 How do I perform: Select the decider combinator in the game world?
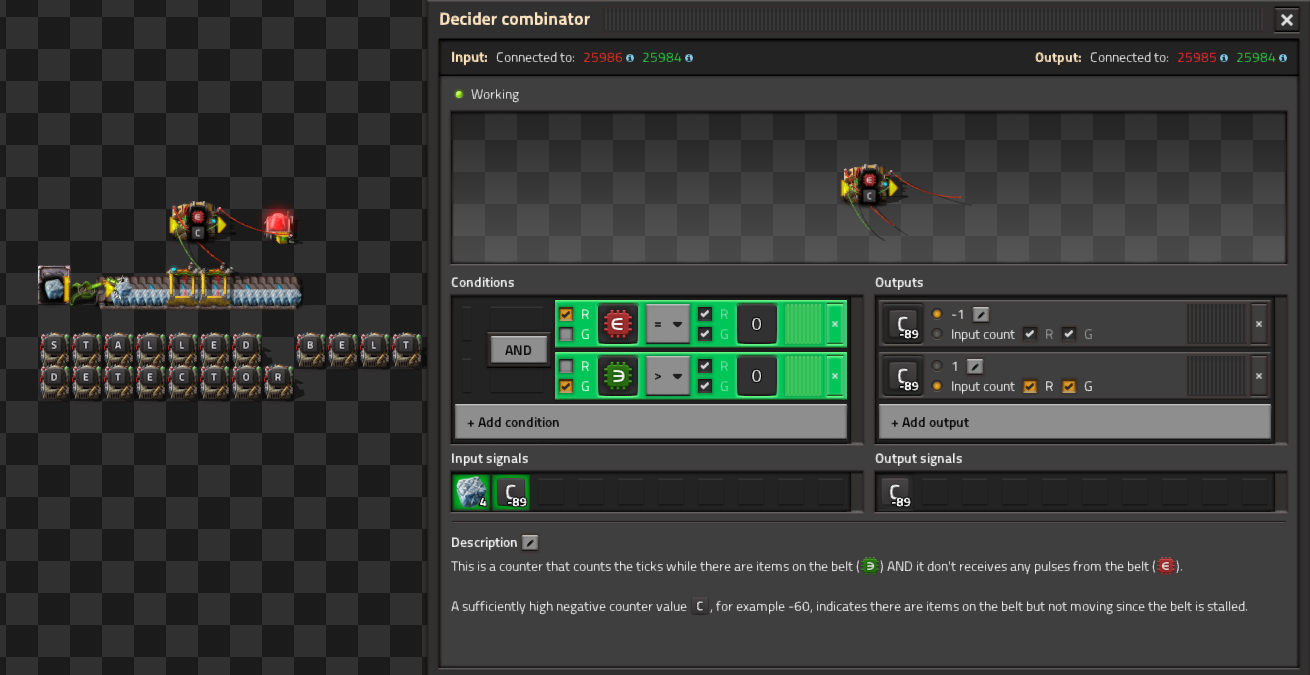[198, 220]
